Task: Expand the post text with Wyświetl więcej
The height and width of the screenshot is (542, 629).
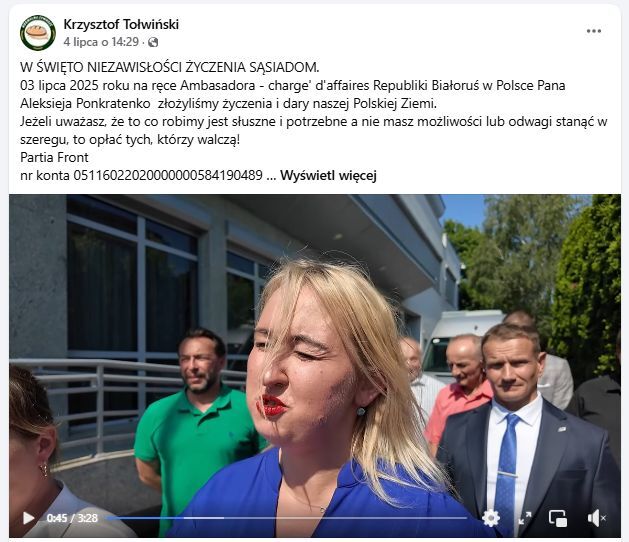Action: coord(328,175)
